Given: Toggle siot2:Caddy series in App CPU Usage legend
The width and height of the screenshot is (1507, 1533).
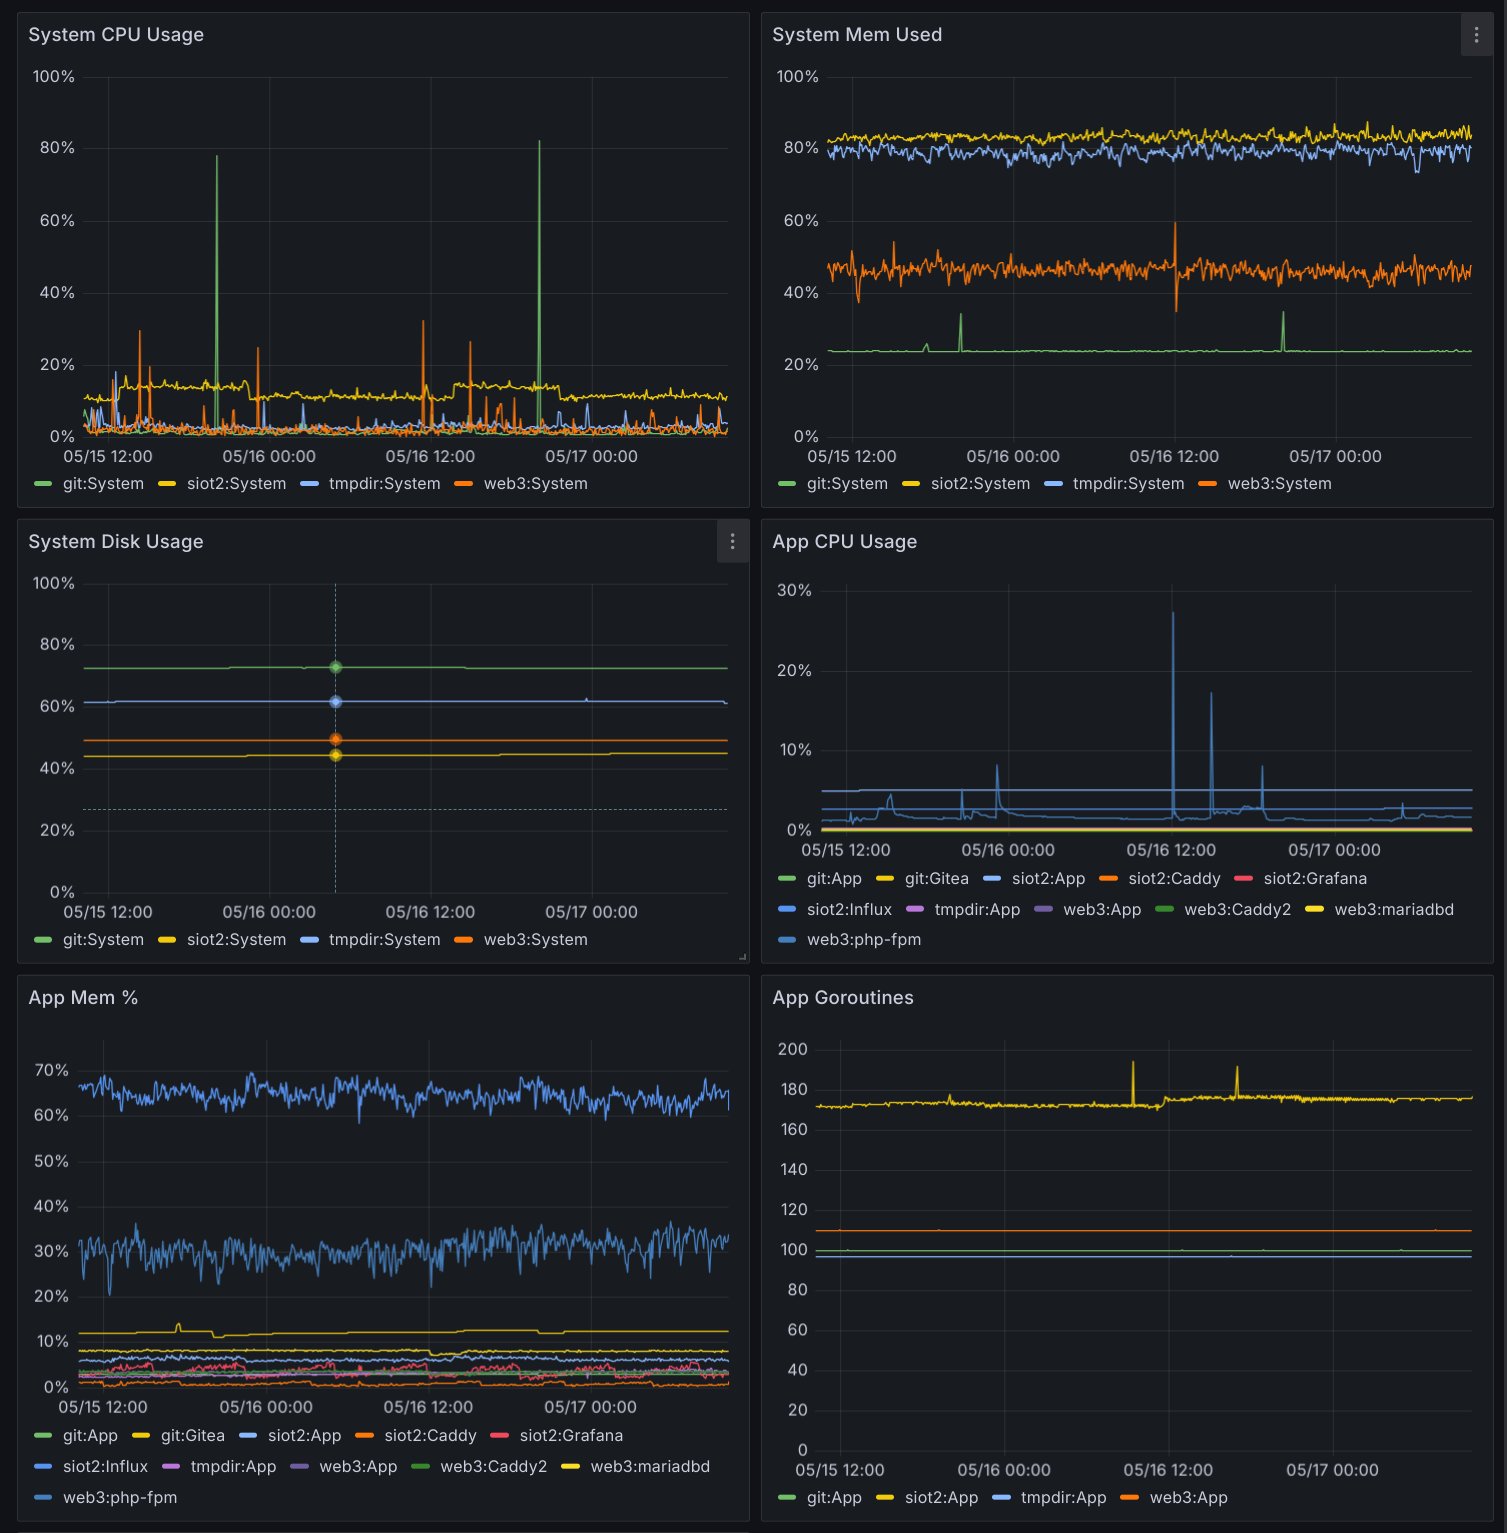Looking at the screenshot, I should click(1174, 879).
